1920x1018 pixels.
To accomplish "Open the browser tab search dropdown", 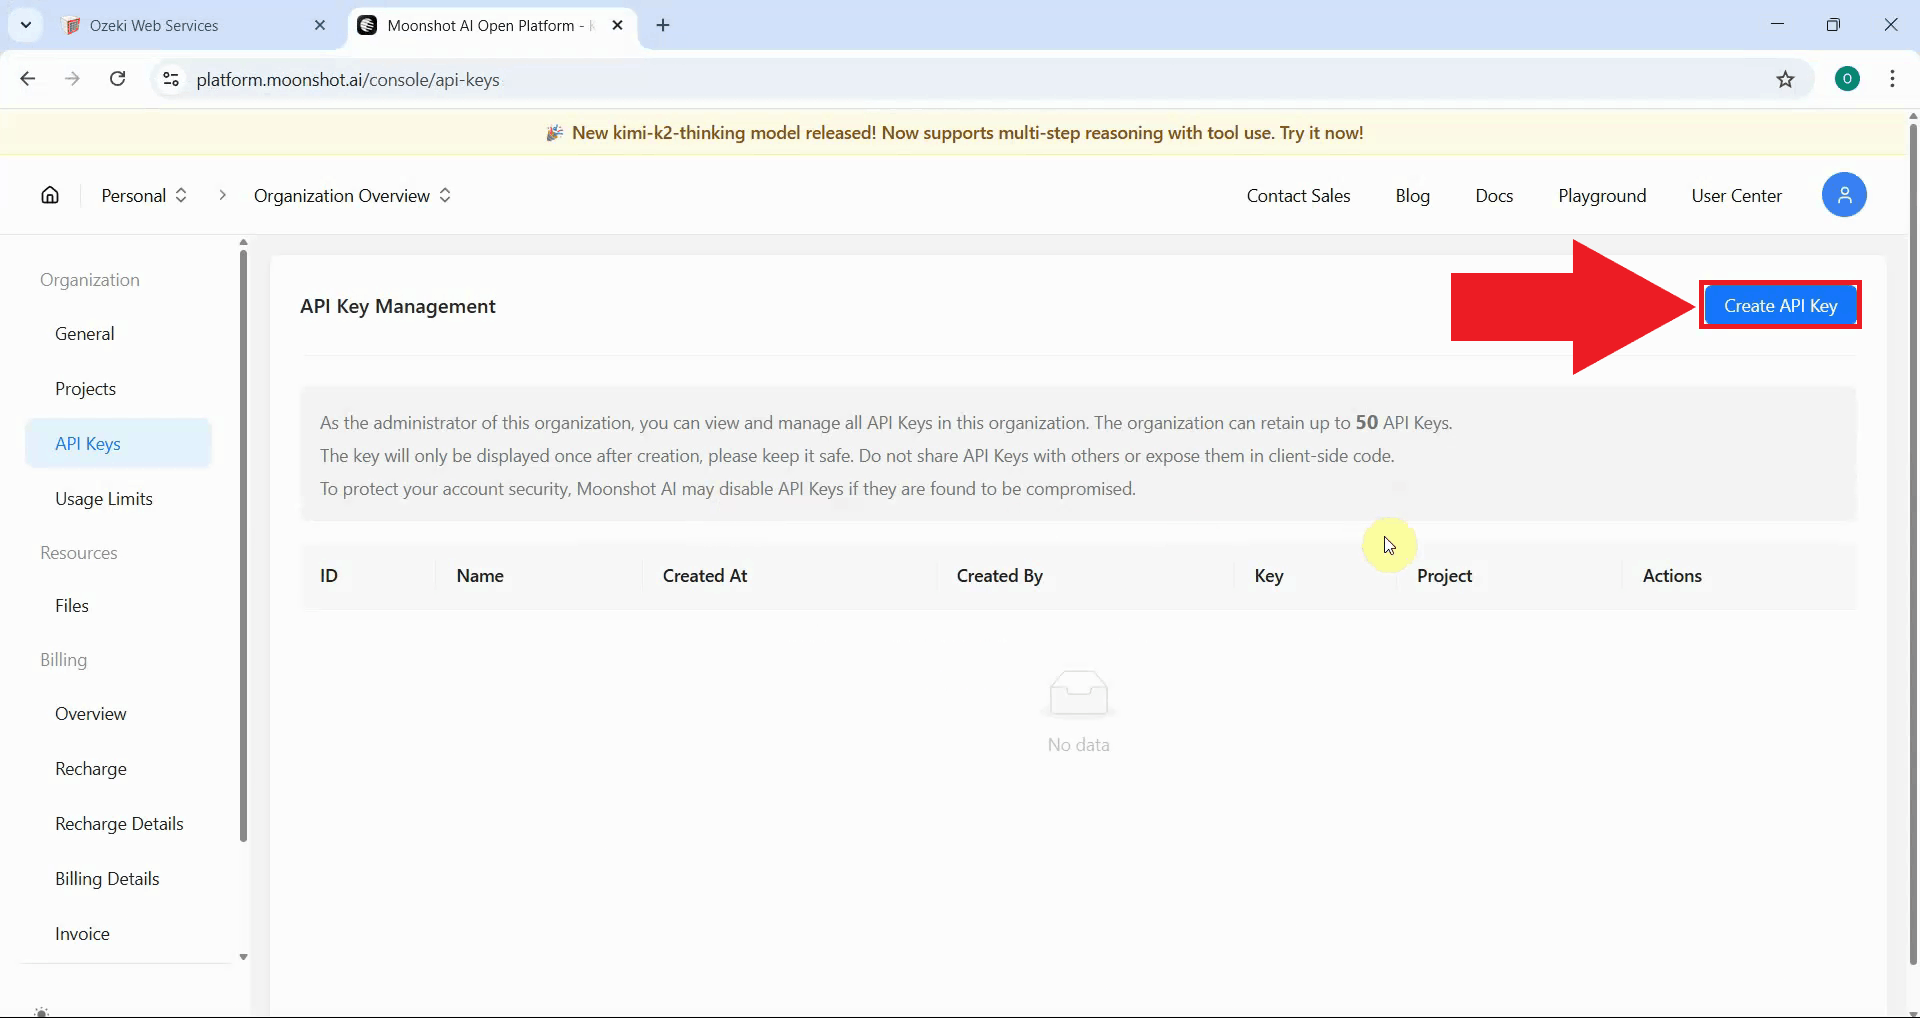I will [x=25, y=25].
